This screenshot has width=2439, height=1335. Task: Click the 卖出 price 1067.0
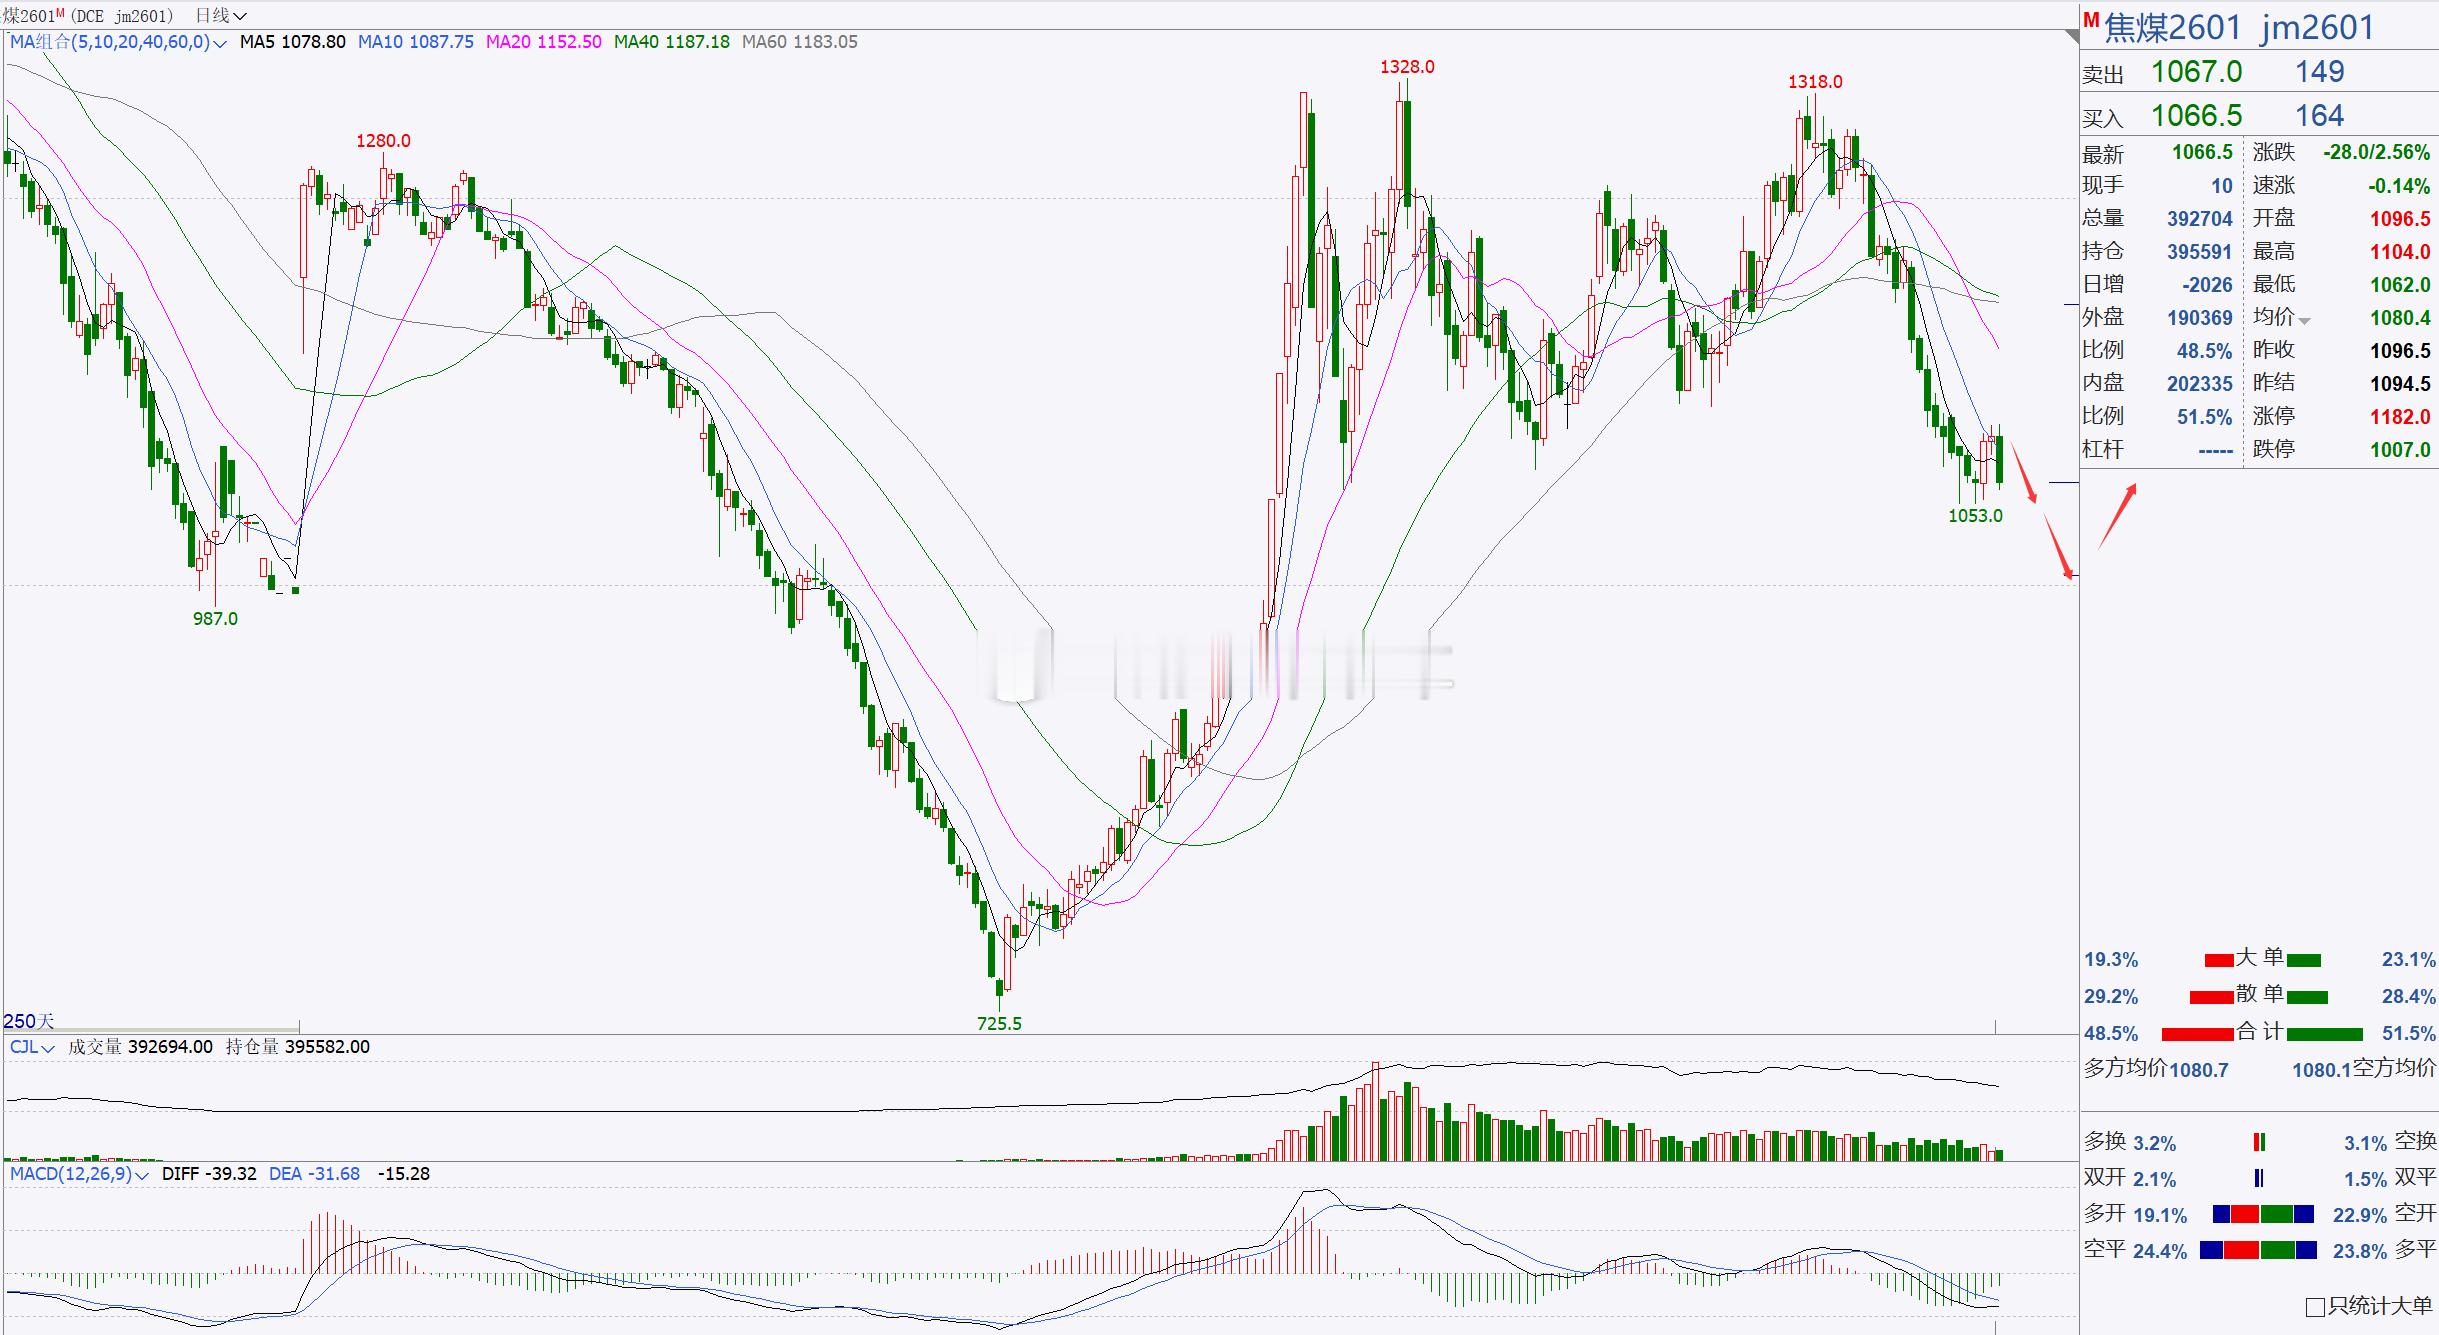tap(2196, 72)
